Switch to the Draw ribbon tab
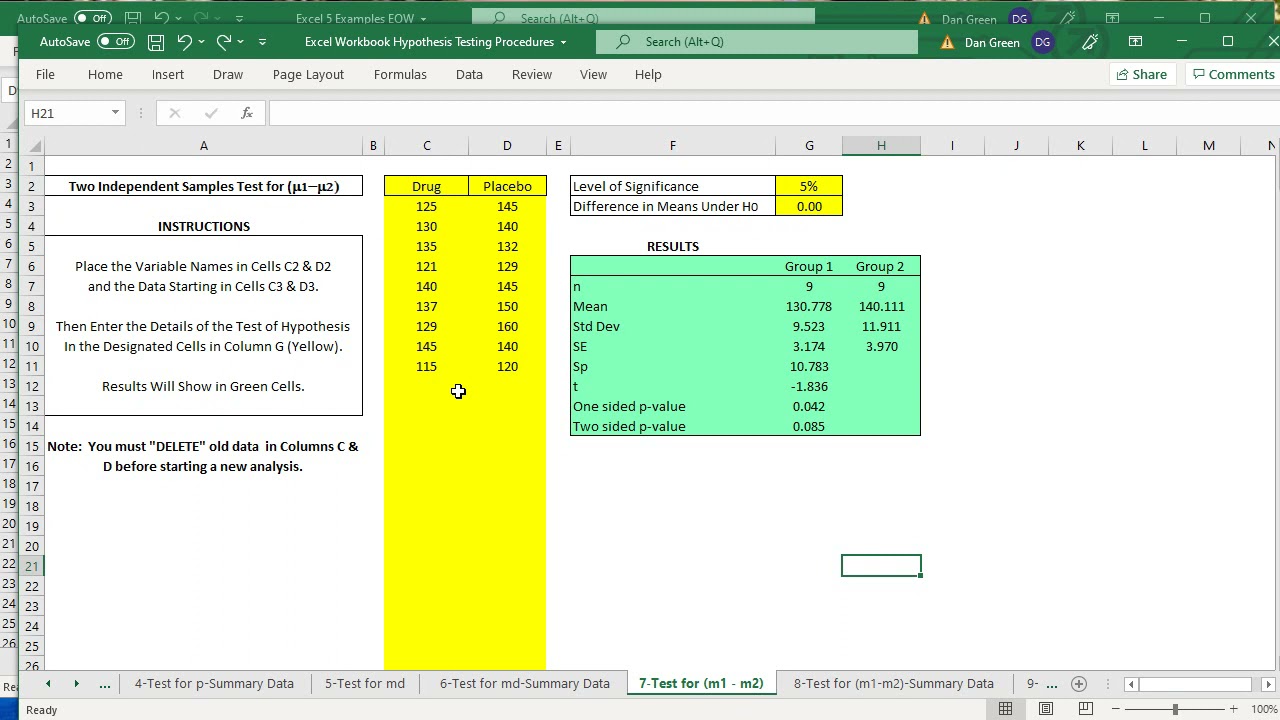 228,74
